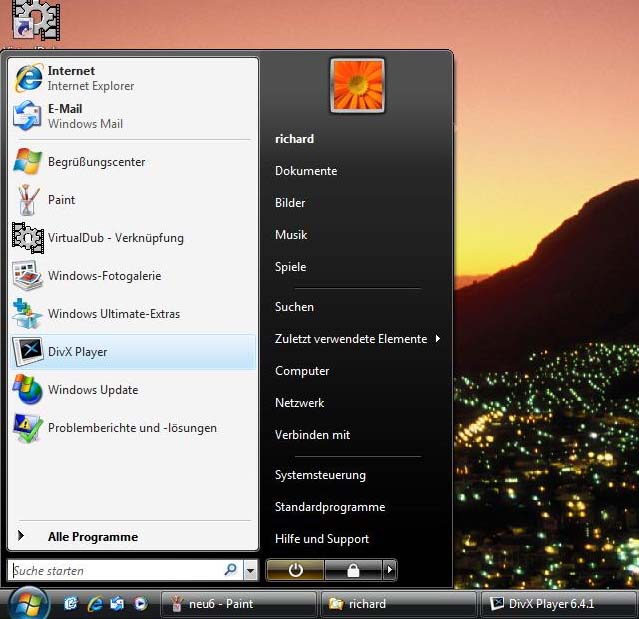This screenshot has width=639, height=619.
Task: Click the VirtualDub shortcut icon on the desktop
Action: (x=36, y=20)
